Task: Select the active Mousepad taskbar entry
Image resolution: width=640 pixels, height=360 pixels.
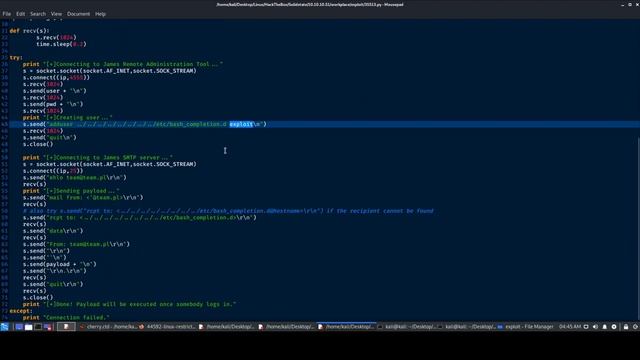Action: click(x=347, y=327)
